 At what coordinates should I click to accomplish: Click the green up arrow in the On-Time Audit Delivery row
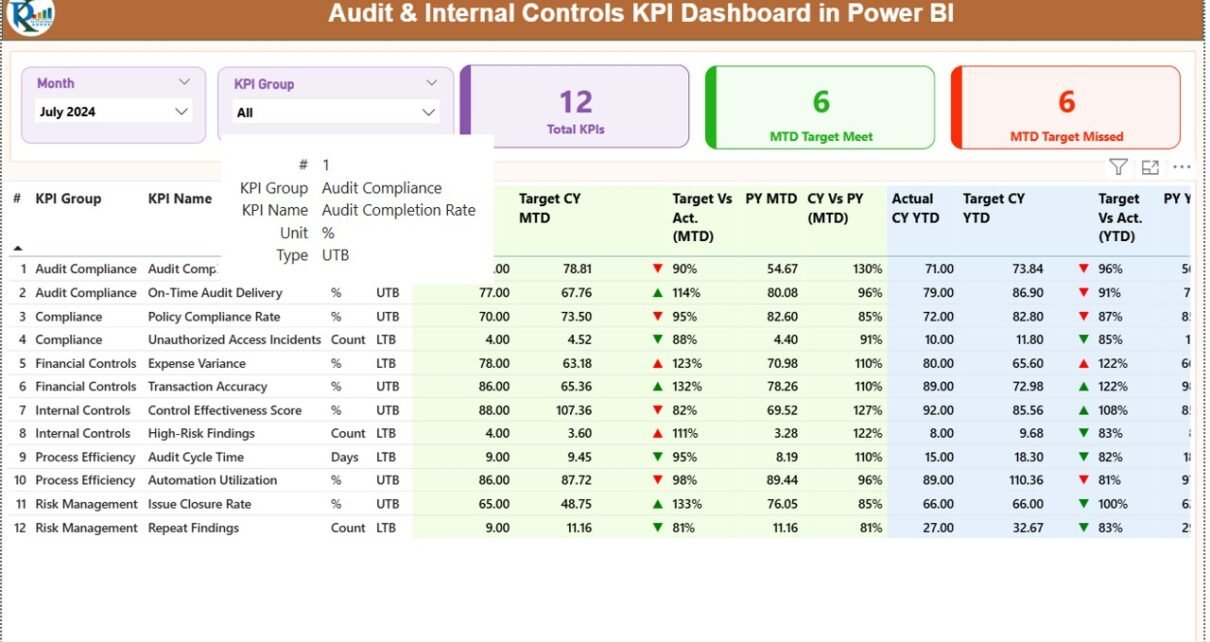657,293
